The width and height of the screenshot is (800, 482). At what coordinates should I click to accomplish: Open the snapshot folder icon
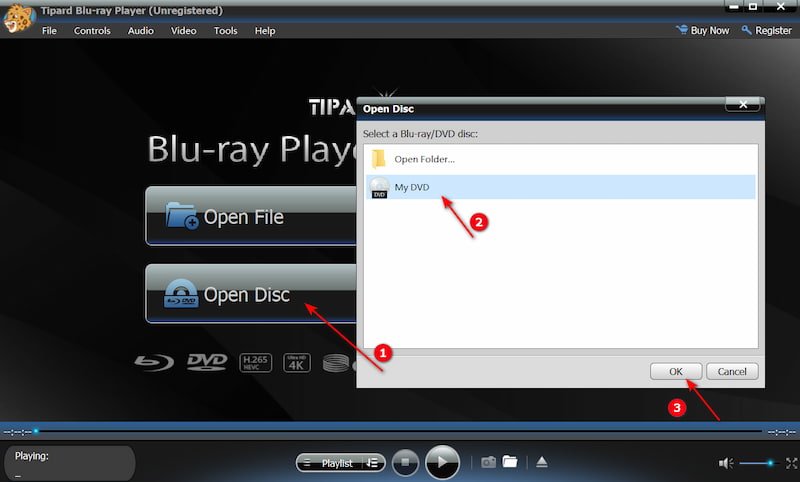510,462
